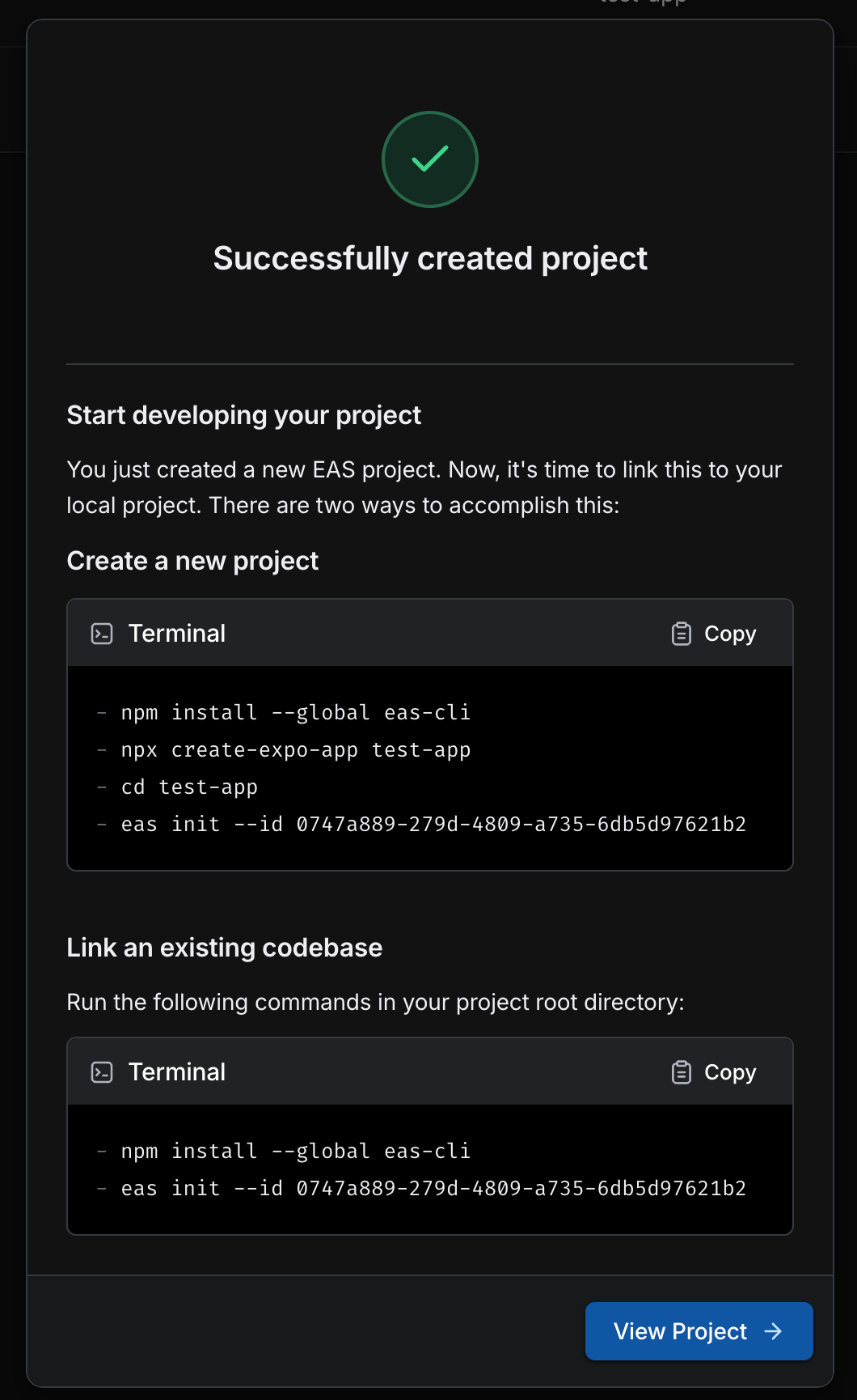
Task: Click the clipboard icon in the first Terminal header
Action: coord(681,634)
